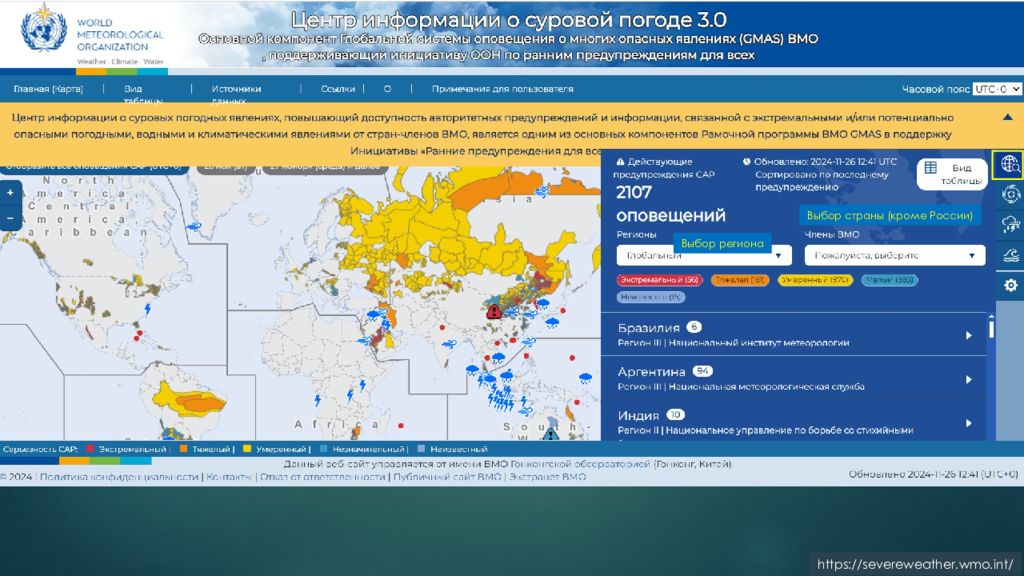Click the red Экстремальный legend swatch
Image resolution: width=1024 pixels, height=576 pixels.
click(90, 449)
